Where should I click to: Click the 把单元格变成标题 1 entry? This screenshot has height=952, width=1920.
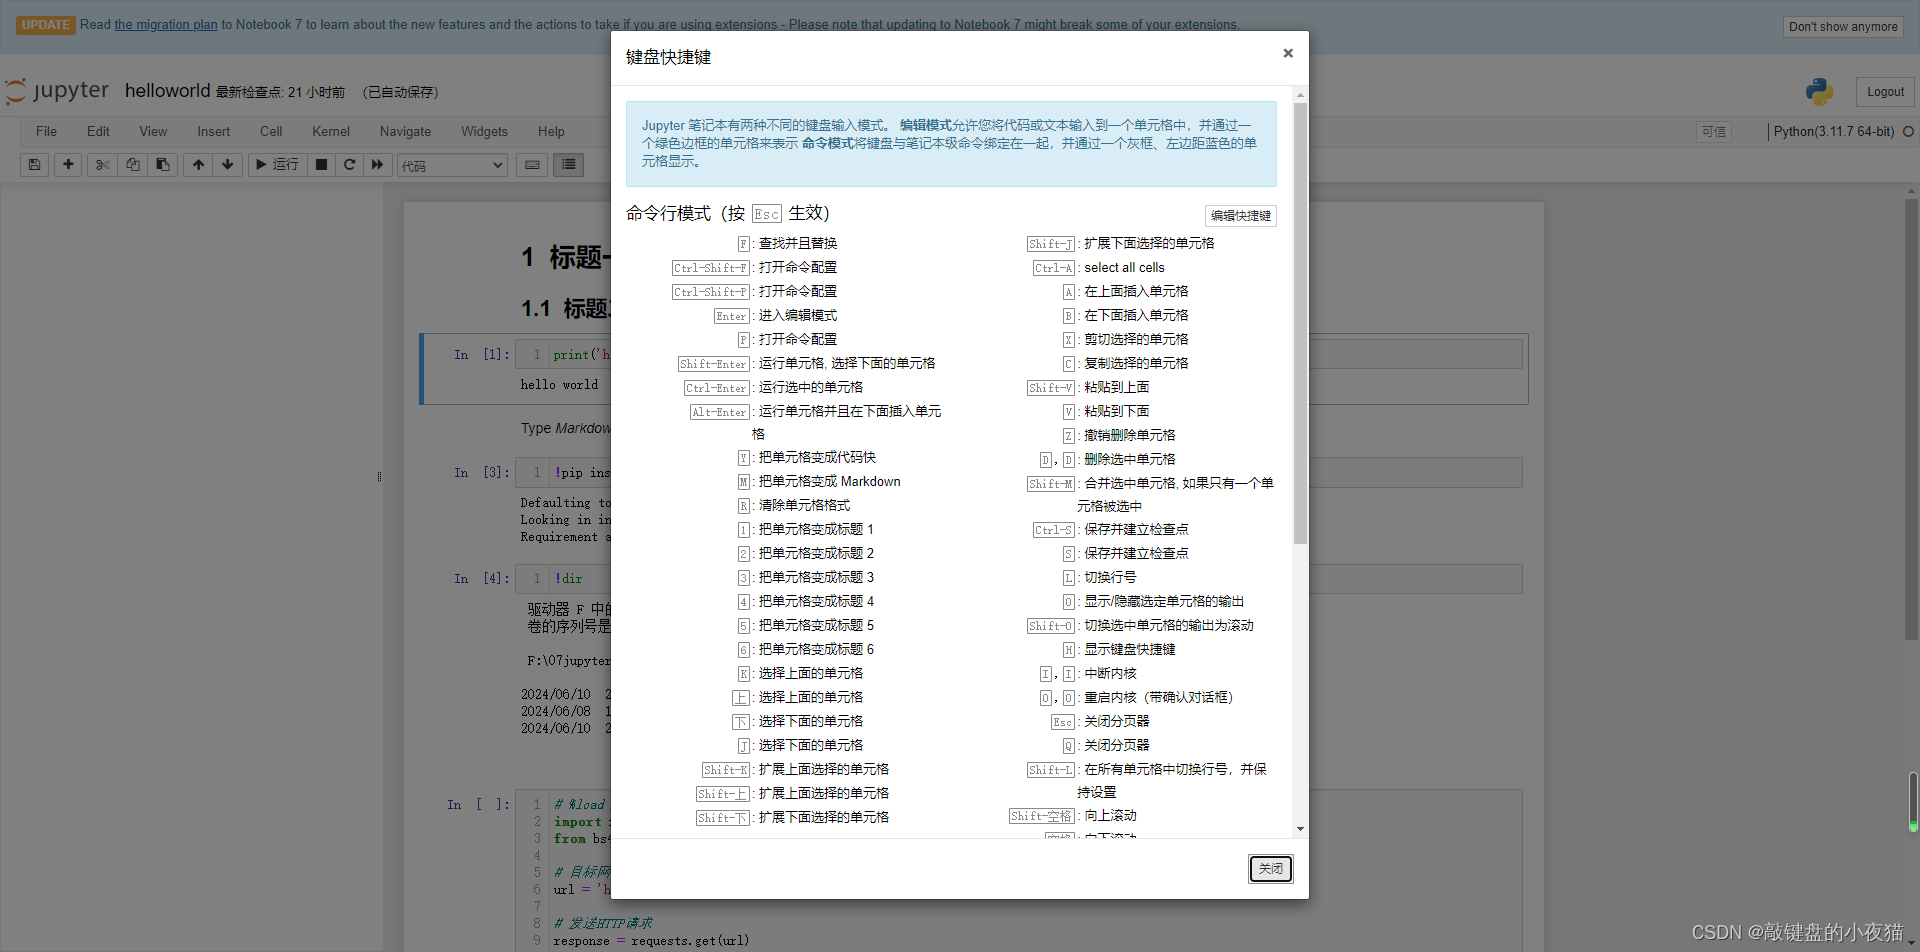tap(816, 530)
